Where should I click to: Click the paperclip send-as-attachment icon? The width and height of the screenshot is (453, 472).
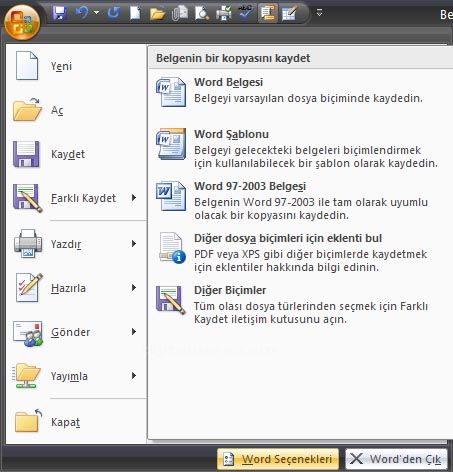pos(180,14)
